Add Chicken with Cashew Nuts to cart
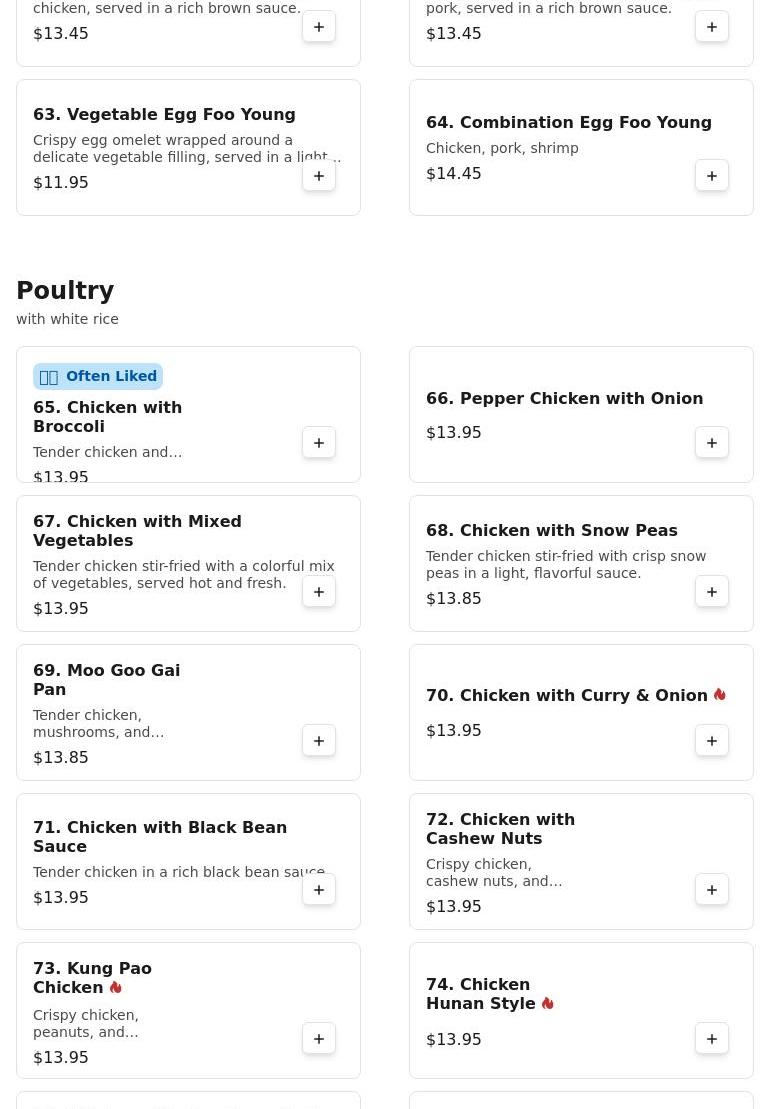This screenshot has width=770, height=1109. tap(712, 890)
